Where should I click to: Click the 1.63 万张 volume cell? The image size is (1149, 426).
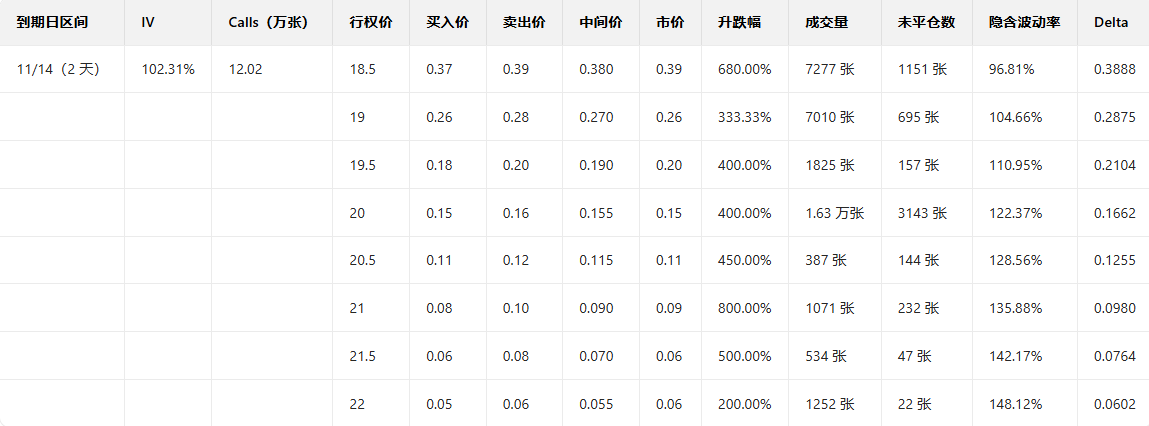[x=834, y=213]
